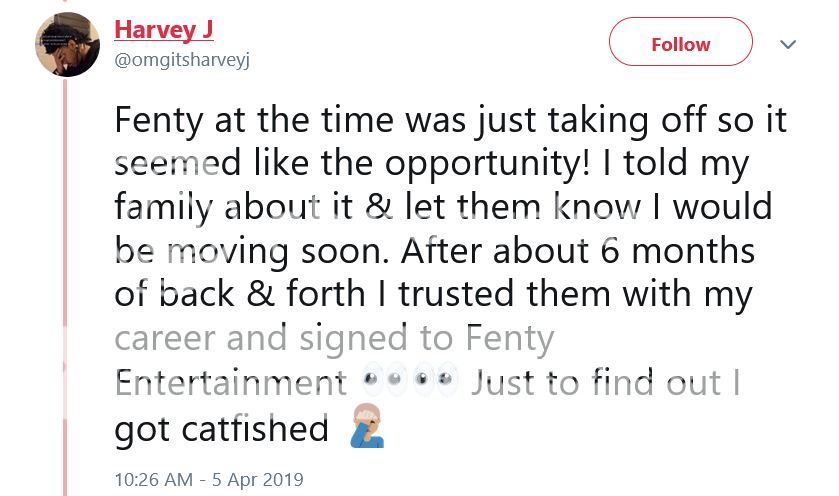This screenshot has width=839, height=496.
Task: Open the tweet options chevron menu
Action: click(788, 44)
